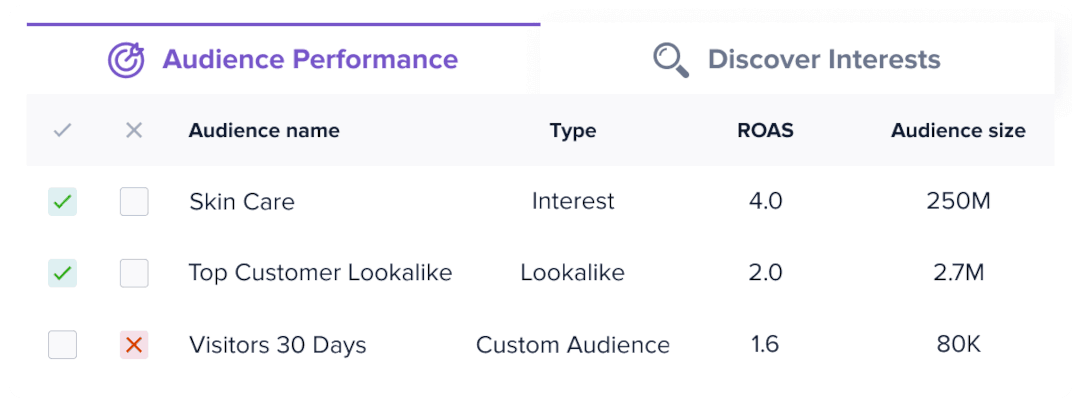Clear the red exclude mark on Visitors 30 Days
Viewport: 1080px width, 404px height.
point(134,345)
